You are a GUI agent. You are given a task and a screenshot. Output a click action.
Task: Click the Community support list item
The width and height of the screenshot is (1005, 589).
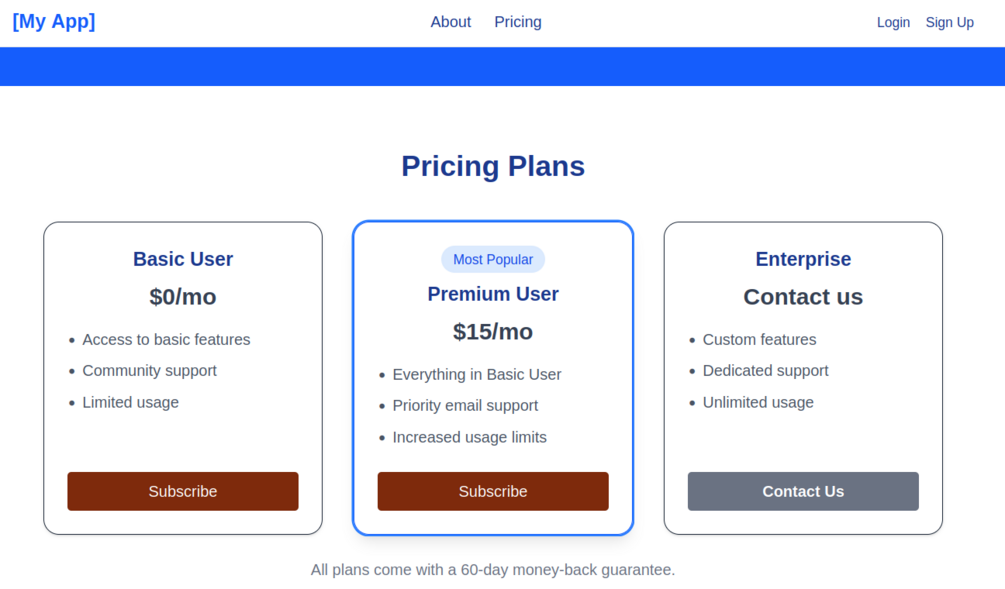coord(149,370)
